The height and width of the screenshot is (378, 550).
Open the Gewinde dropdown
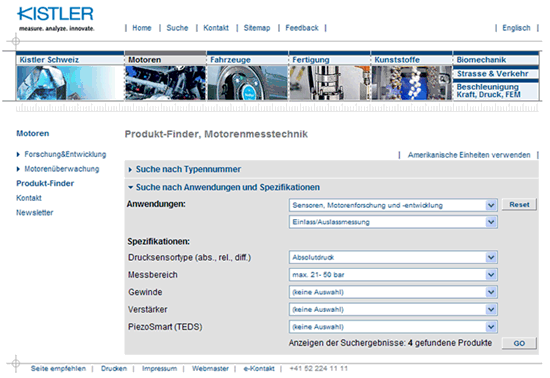(393, 292)
